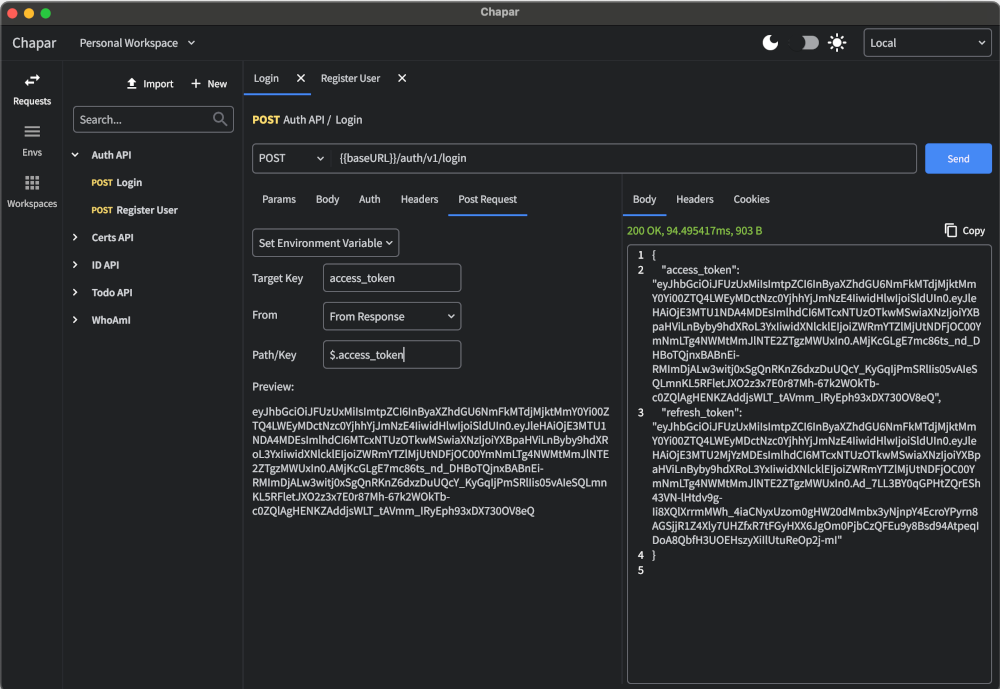Open the Auth tab

tap(369, 199)
